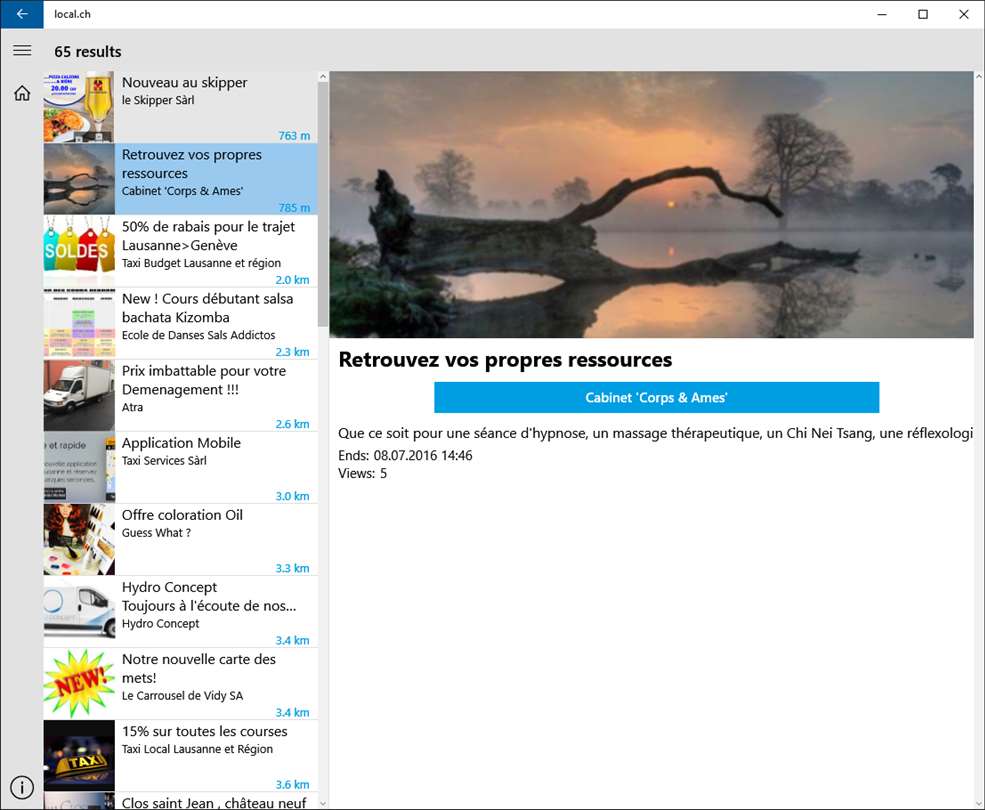Click the SOLDES tags thumbnail
Screen dimensions: 985x810
point(79,251)
